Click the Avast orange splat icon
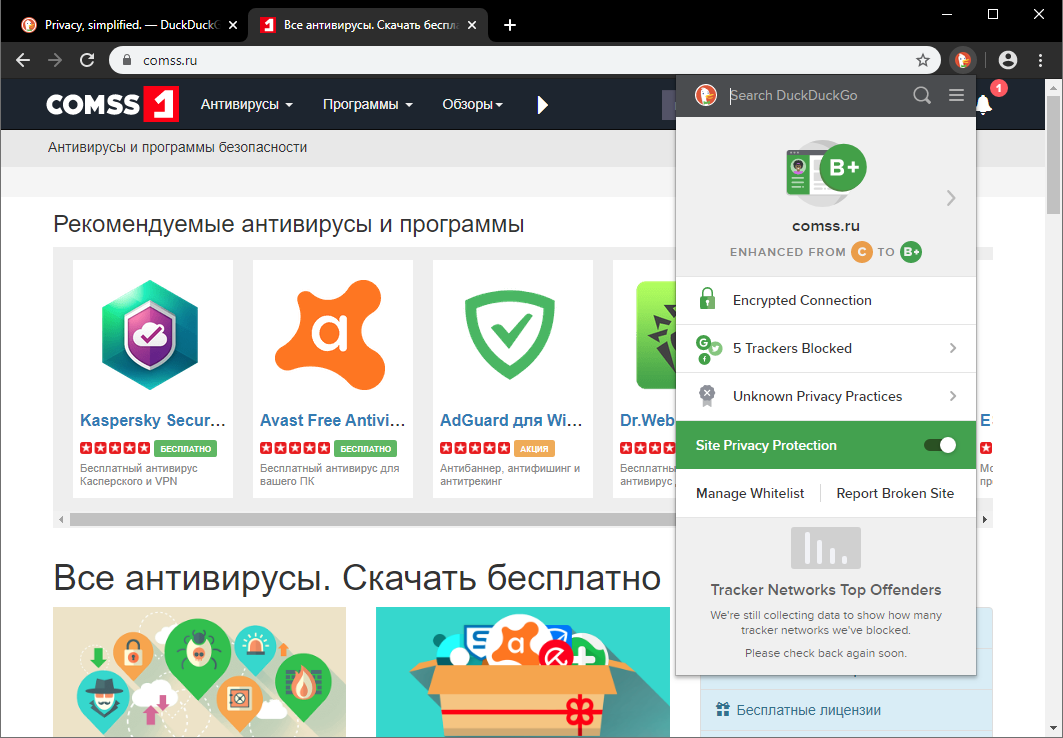The width and height of the screenshot is (1063, 738). [329, 335]
